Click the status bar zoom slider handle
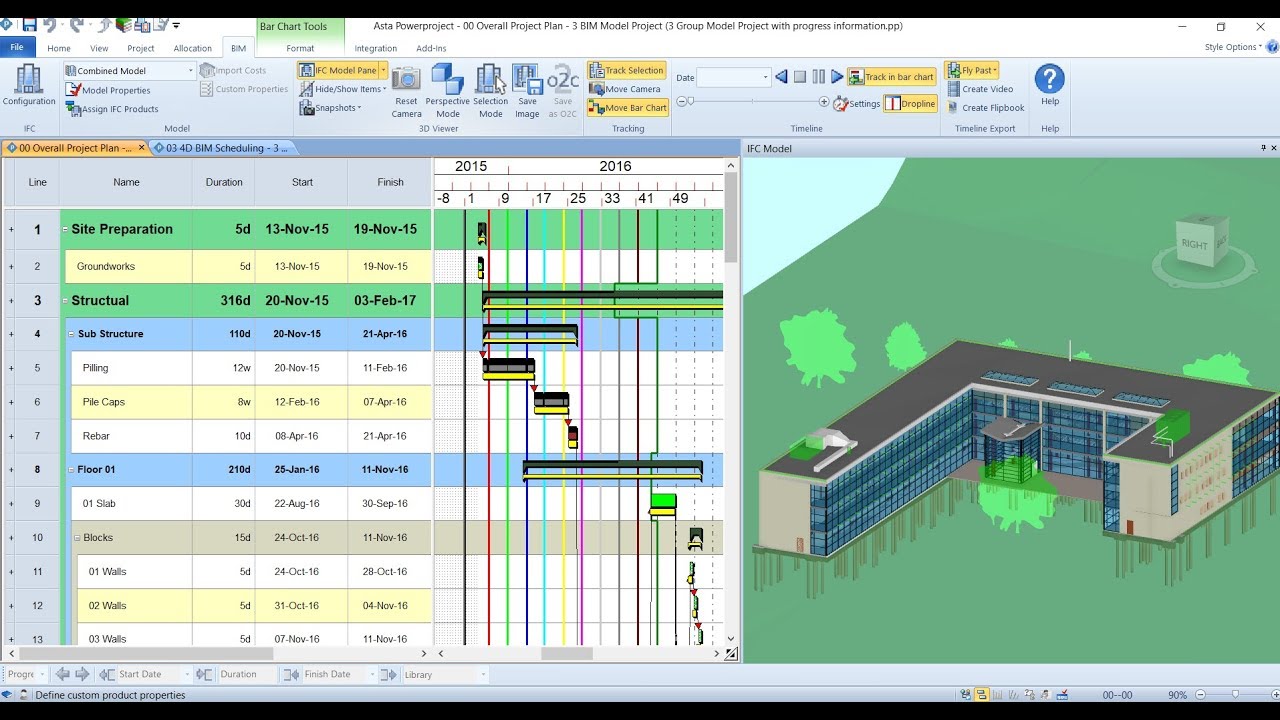This screenshot has width=1280, height=720. [x=1236, y=694]
